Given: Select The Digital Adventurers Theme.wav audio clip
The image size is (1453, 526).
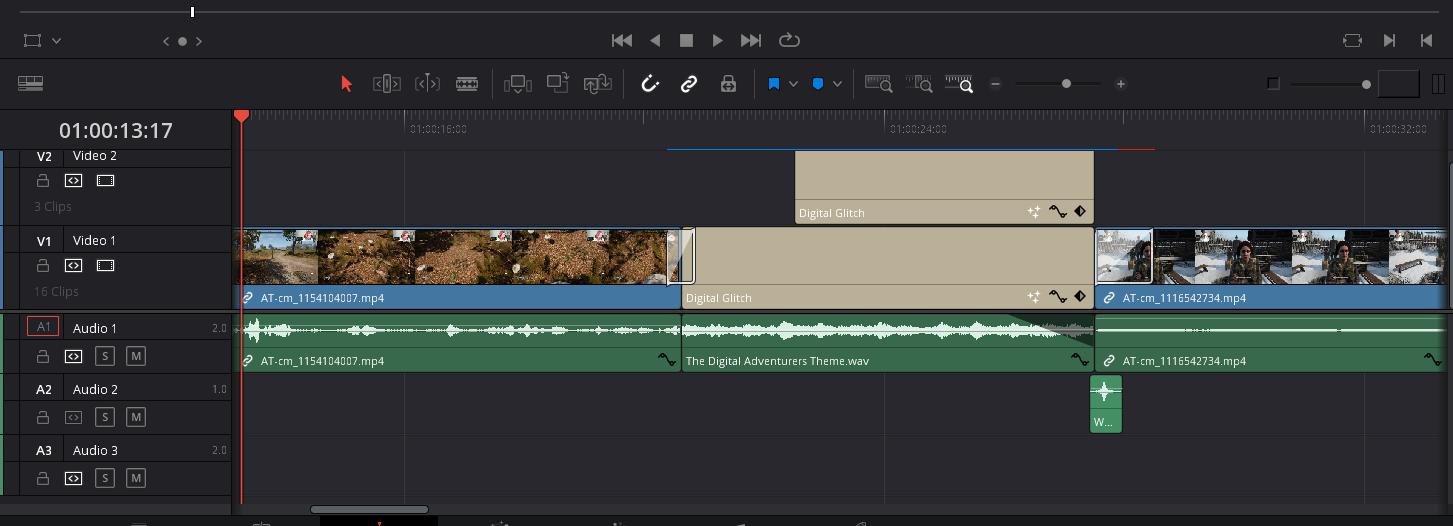Looking at the screenshot, I should click(x=888, y=342).
